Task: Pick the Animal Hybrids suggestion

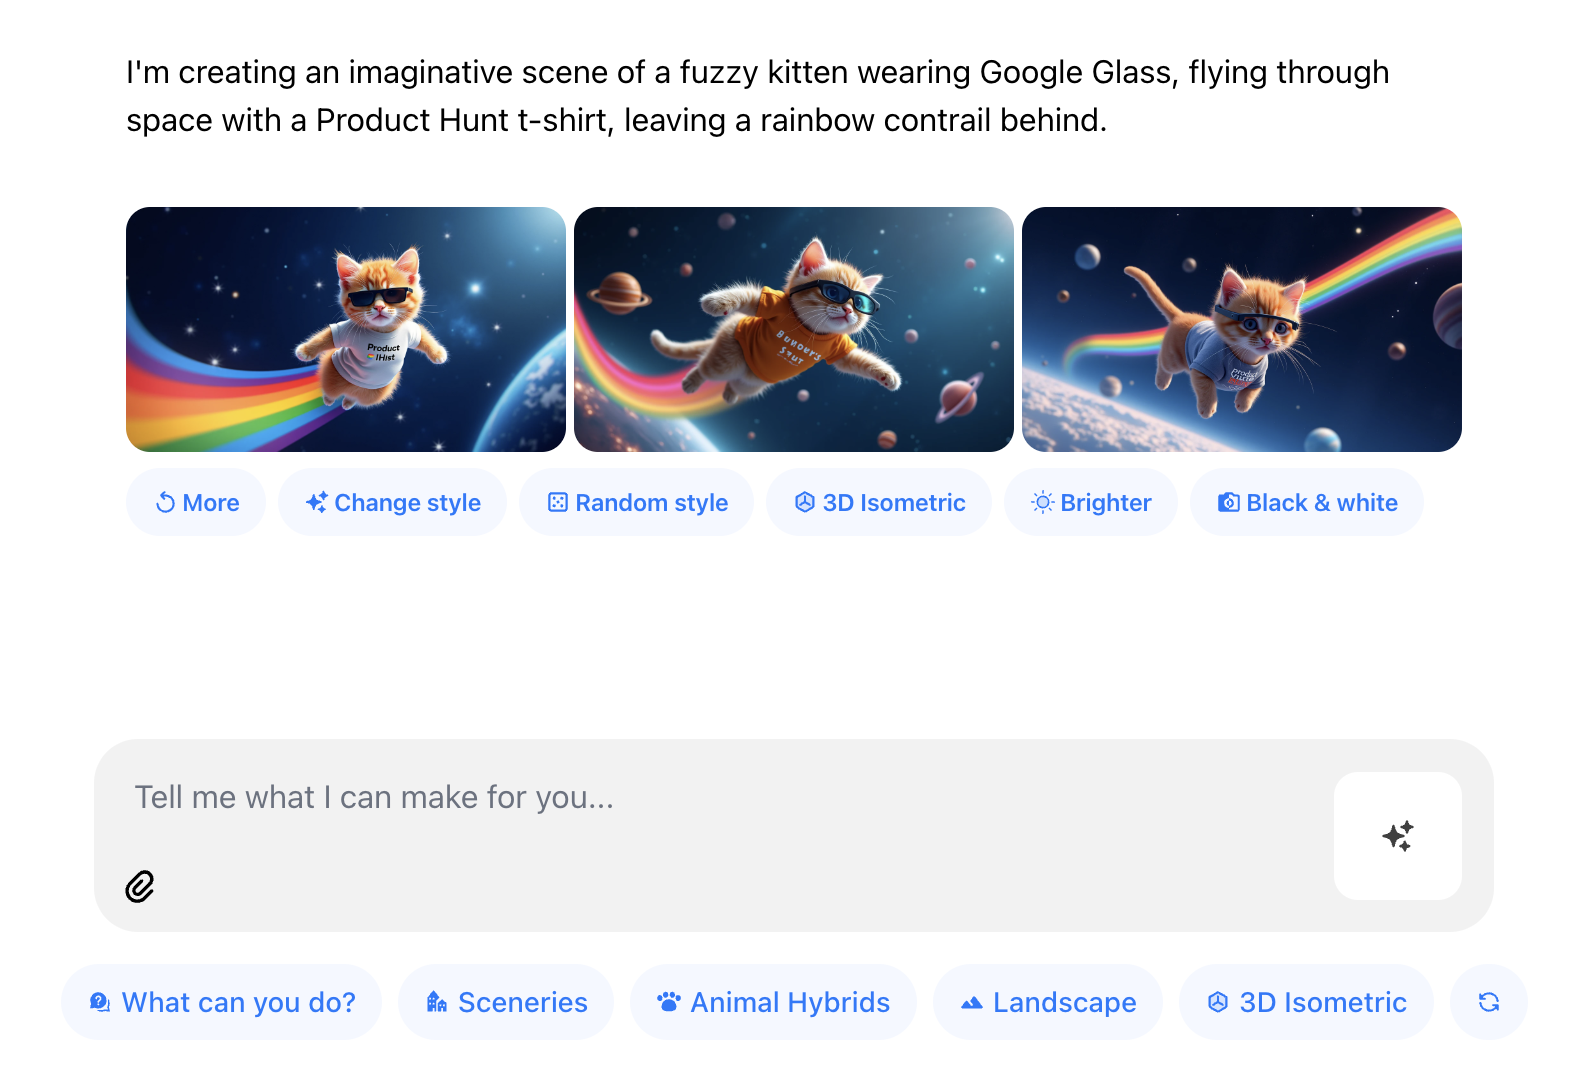Action: coord(773,1002)
